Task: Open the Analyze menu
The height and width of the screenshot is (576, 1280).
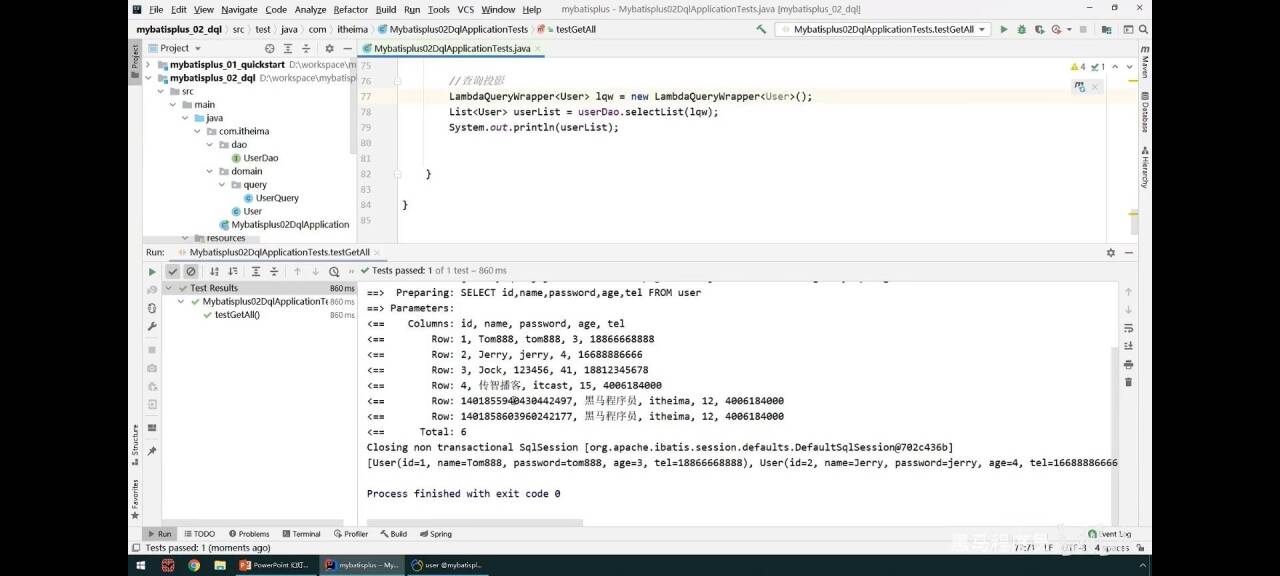Action: point(310,10)
